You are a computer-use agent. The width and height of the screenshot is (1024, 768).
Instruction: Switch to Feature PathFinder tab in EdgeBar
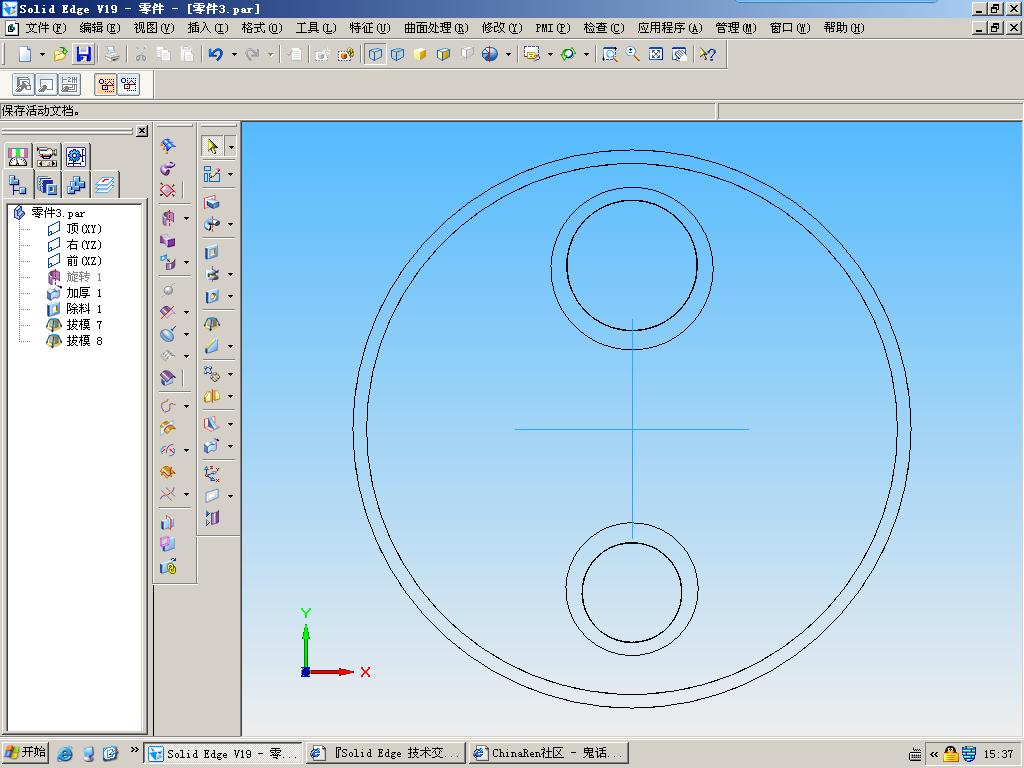18,185
